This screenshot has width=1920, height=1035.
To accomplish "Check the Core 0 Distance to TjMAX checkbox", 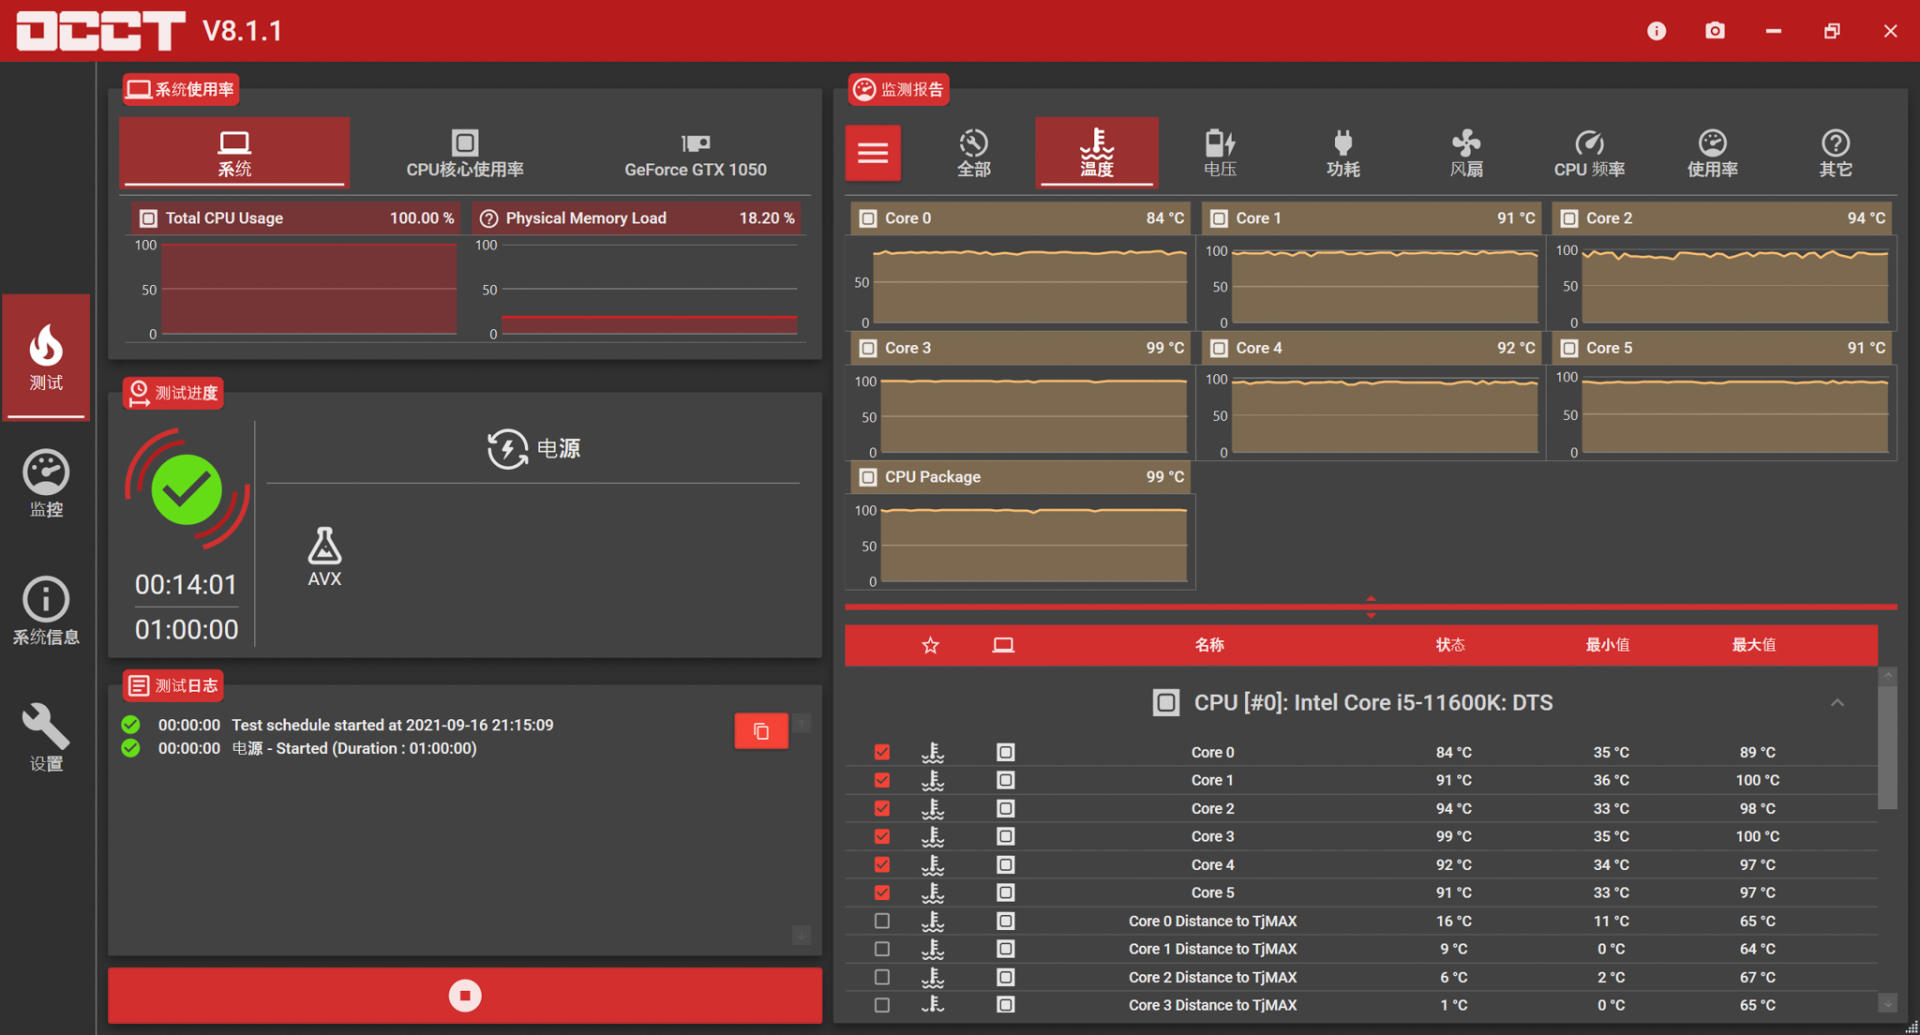I will click(x=882, y=921).
